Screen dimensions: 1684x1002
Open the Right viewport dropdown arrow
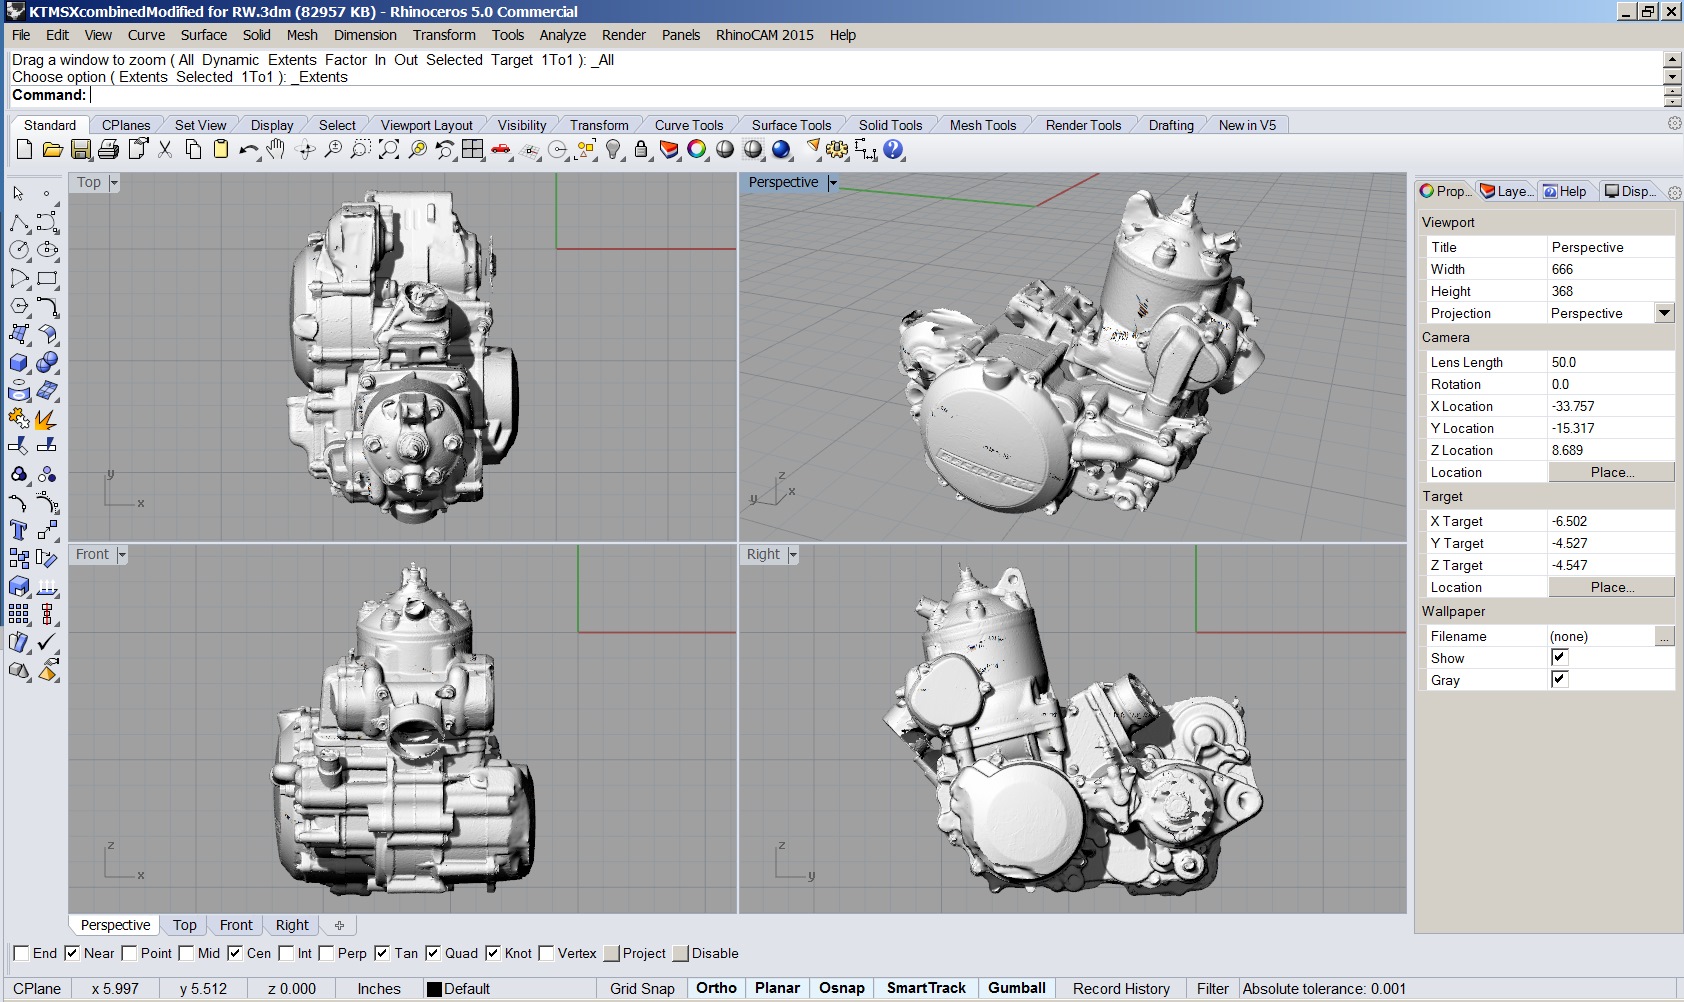(793, 555)
